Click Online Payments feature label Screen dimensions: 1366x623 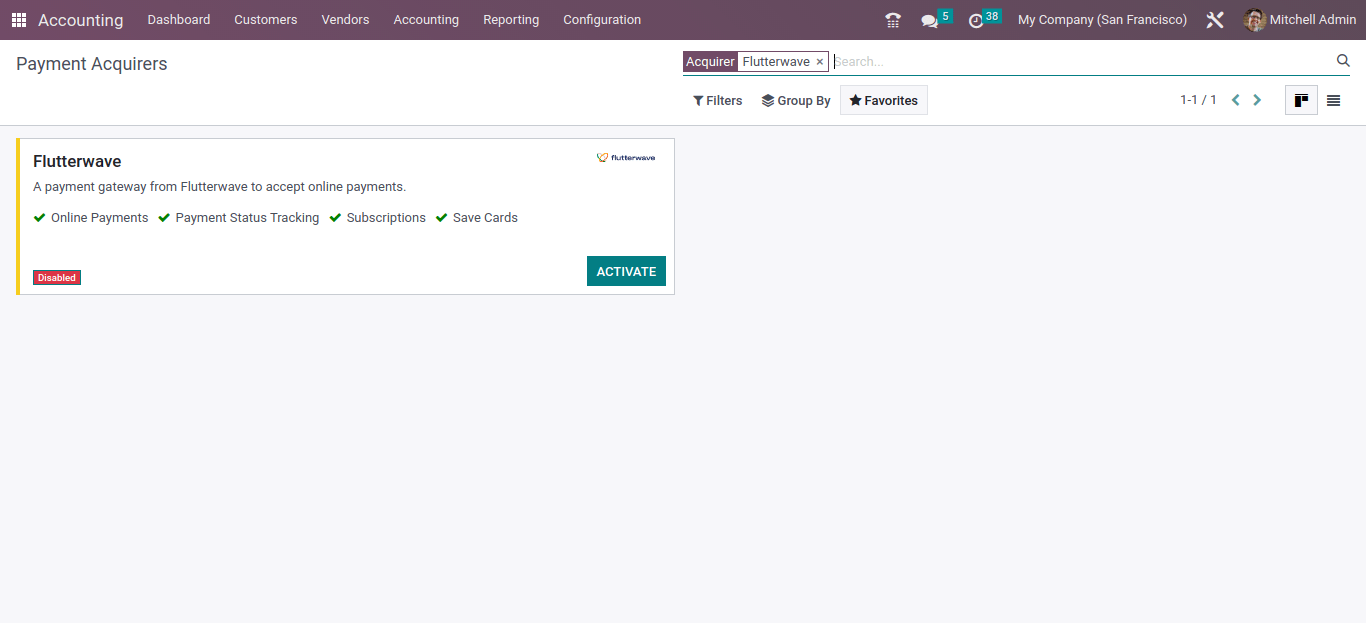pyautogui.click(x=99, y=218)
